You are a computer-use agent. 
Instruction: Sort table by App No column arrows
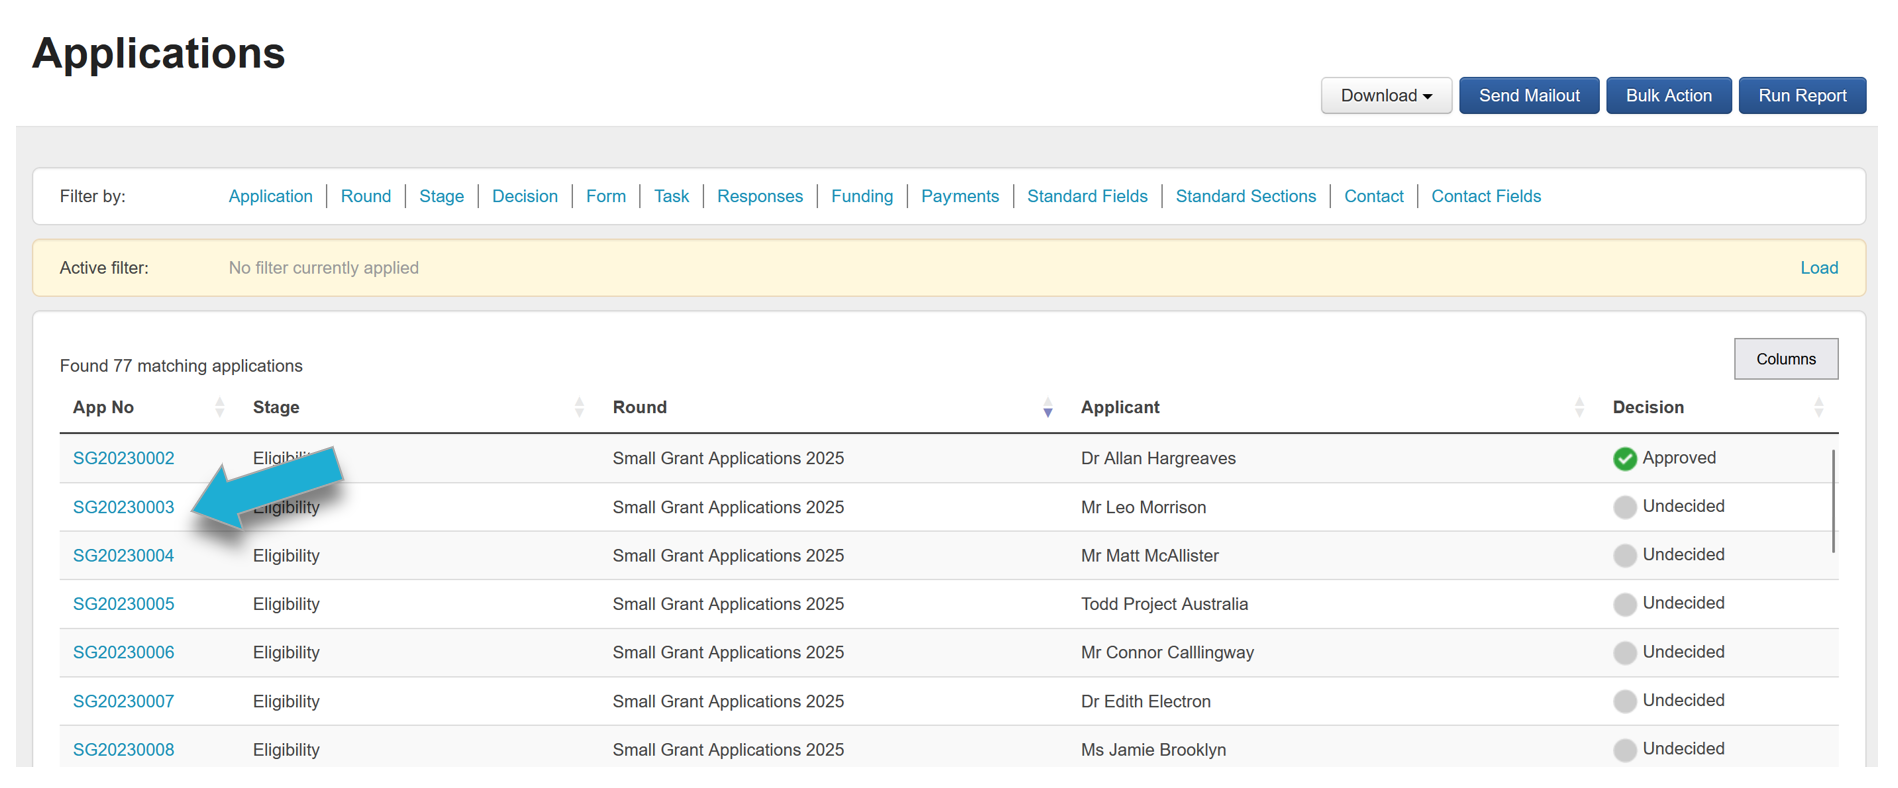[x=219, y=407]
